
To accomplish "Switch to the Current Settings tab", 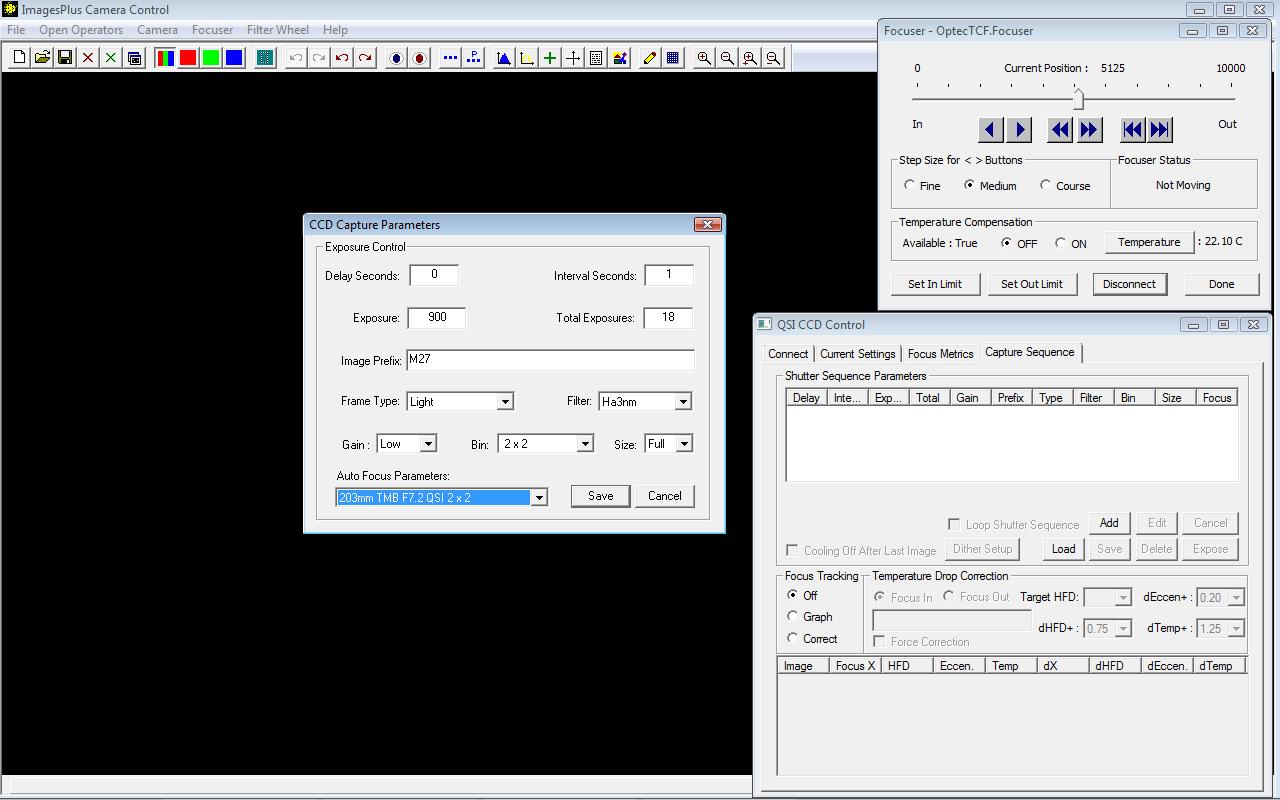I will [x=858, y=354].
